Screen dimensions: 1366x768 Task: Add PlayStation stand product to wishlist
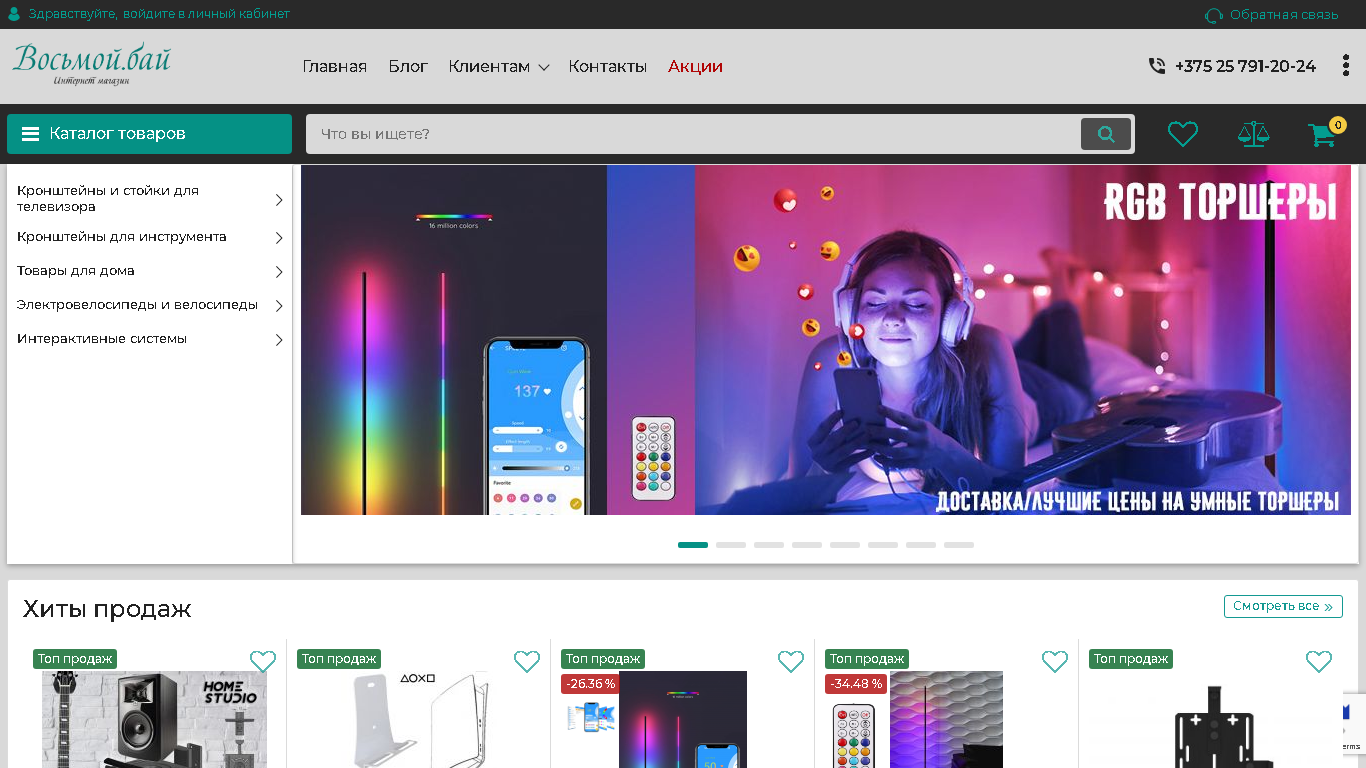coord(527,661)
